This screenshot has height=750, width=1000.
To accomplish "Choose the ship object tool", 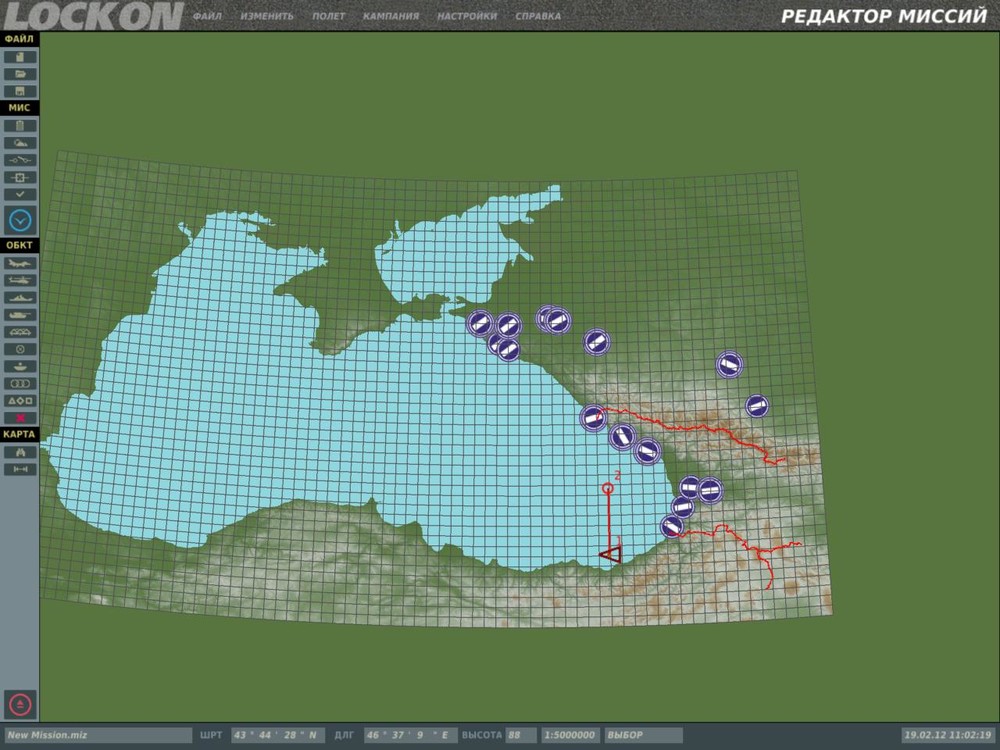I will point(20,298).
